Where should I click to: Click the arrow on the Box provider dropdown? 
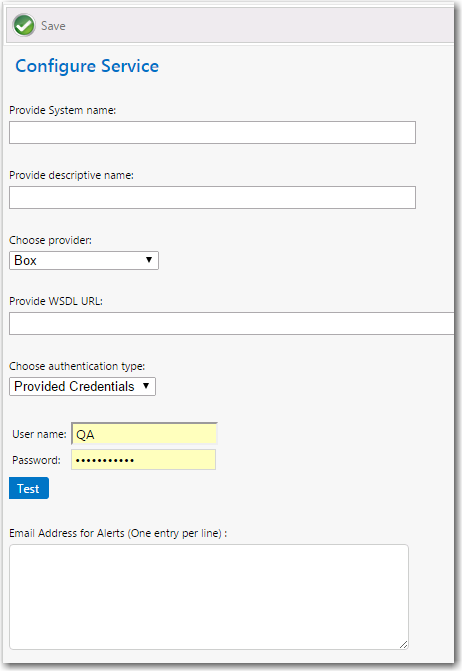tap(149, 260)
